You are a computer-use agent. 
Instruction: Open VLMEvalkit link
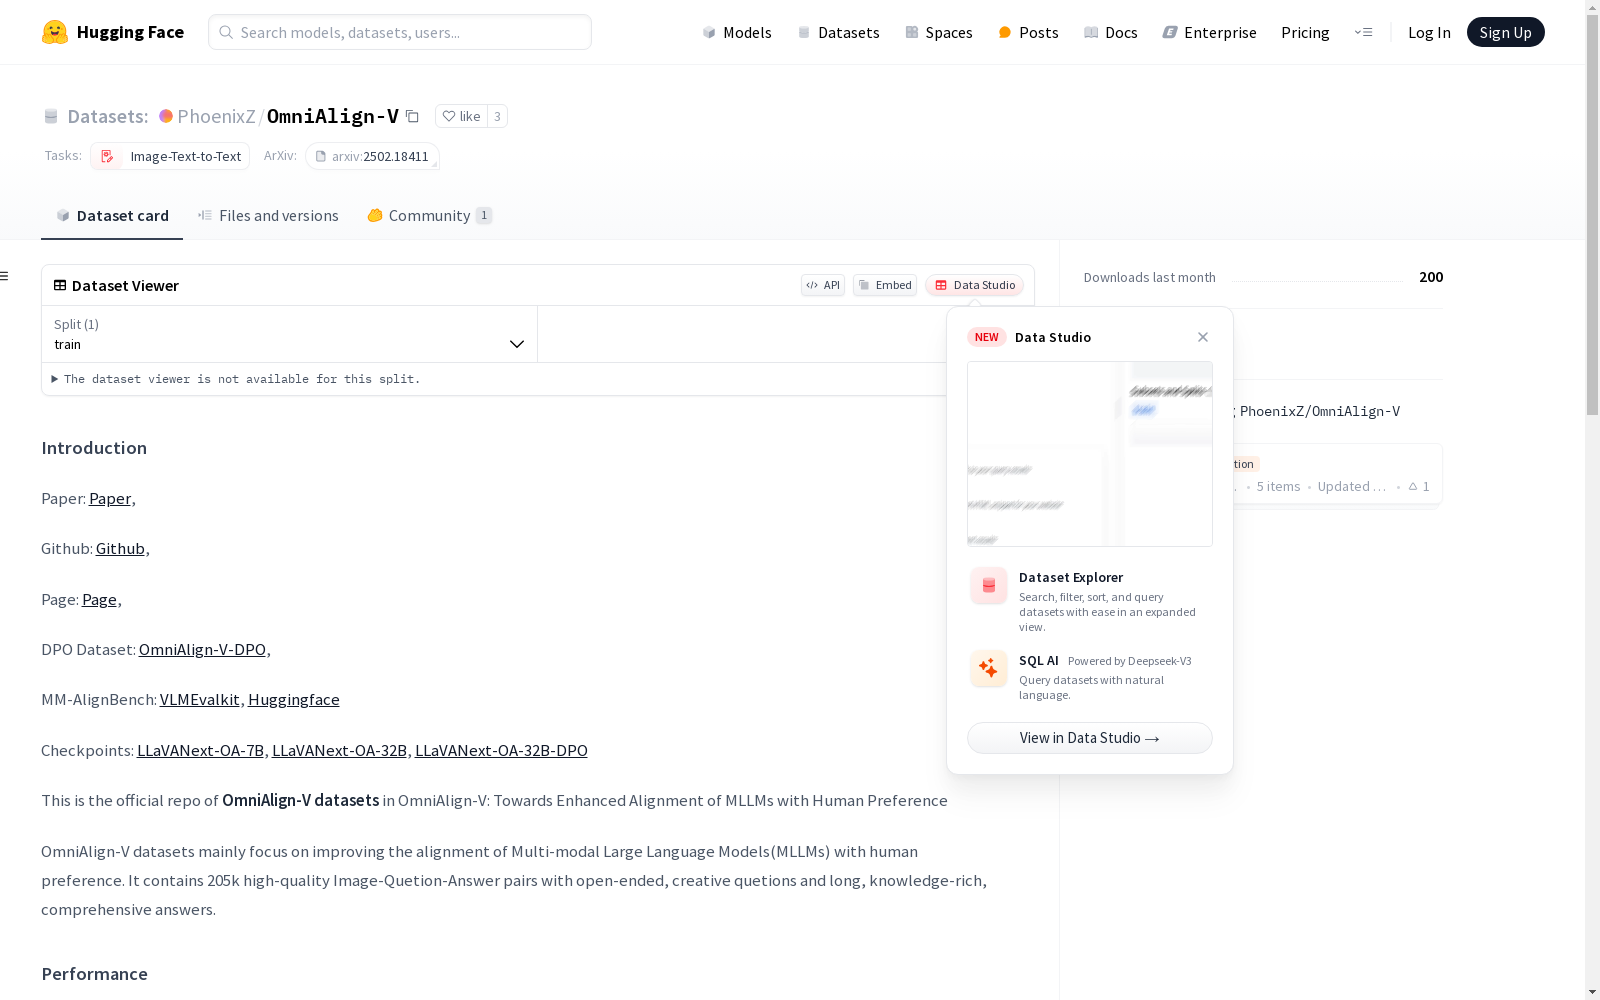point(199,700)
